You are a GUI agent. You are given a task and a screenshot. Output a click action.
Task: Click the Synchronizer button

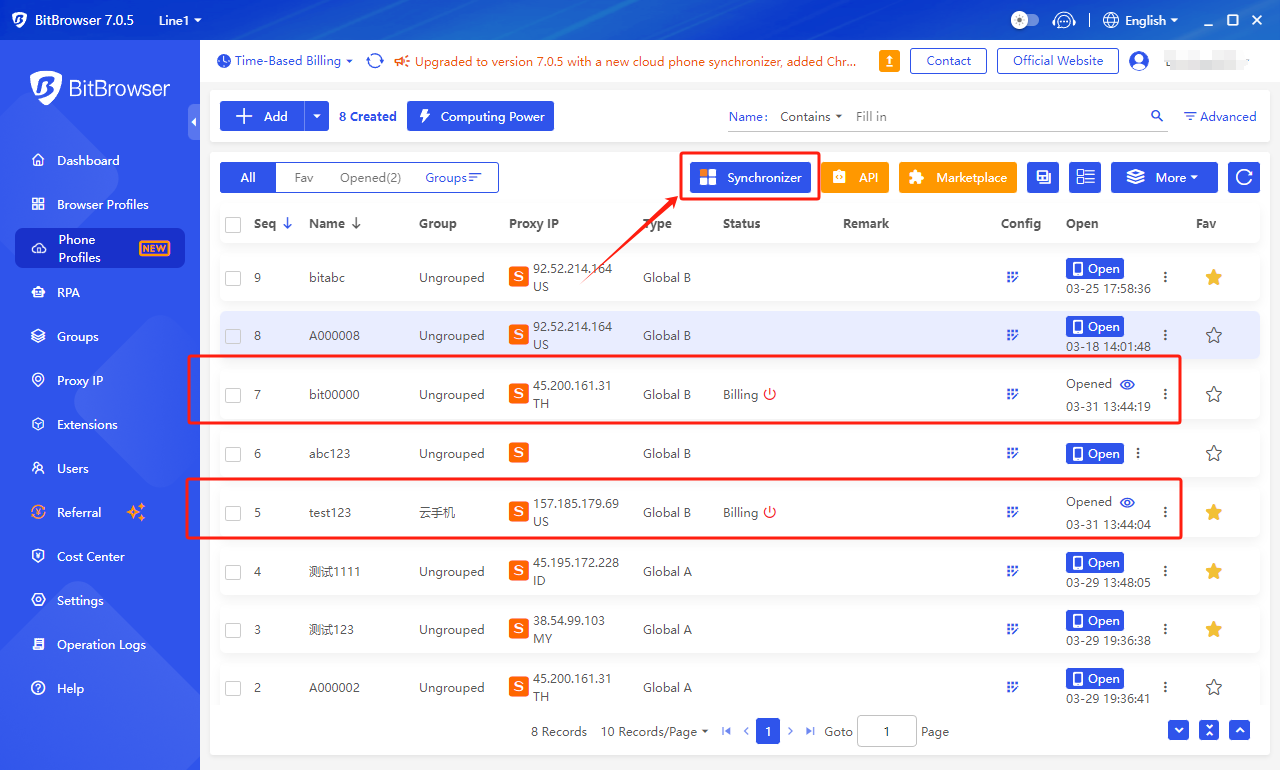pyautogui.click(x=750, y=177)
